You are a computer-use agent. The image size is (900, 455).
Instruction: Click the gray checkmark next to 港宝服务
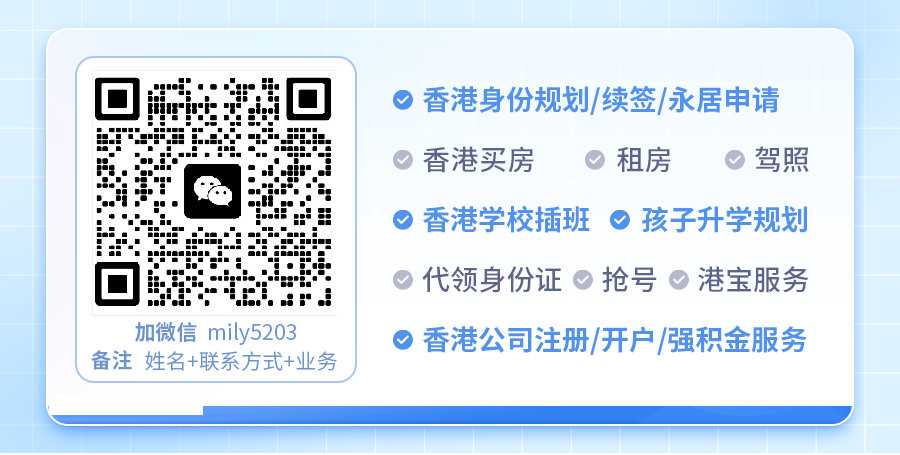click(678, 280)
